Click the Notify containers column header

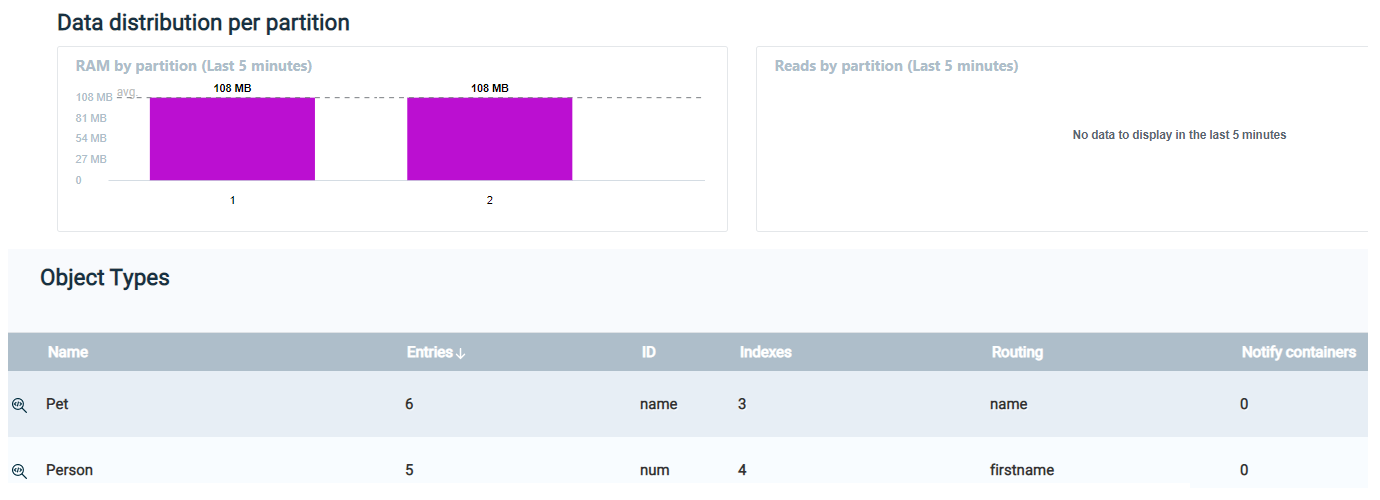1298,352
